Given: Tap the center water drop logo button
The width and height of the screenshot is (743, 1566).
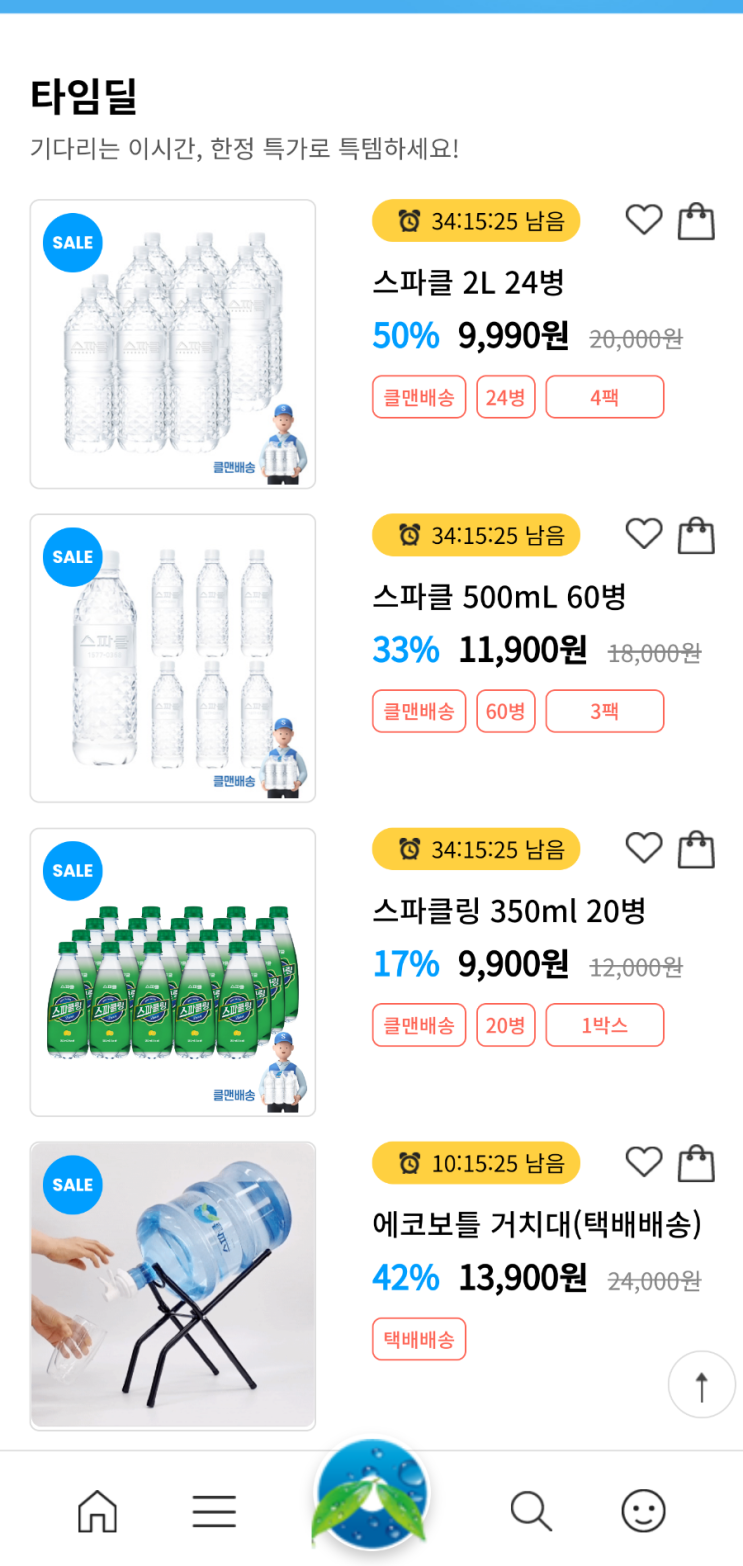Looking at the screenshot, I should click(372, 1495).
